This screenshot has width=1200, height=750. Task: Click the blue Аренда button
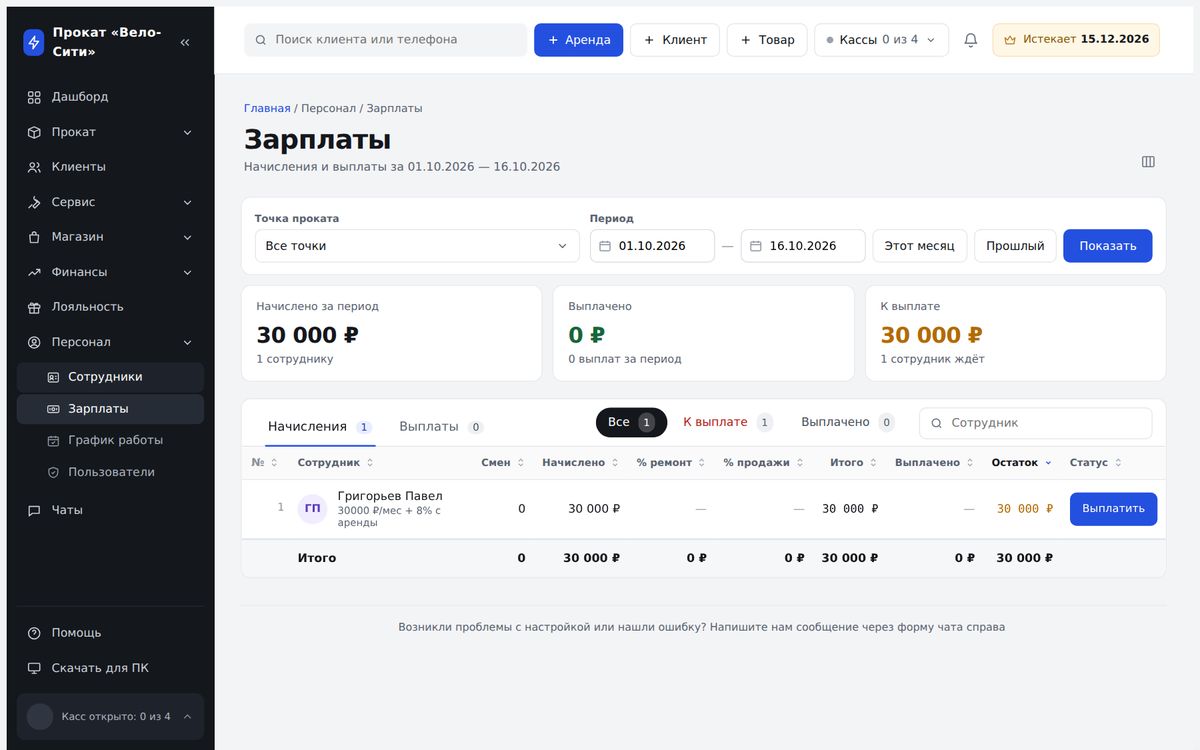(579, 40)
